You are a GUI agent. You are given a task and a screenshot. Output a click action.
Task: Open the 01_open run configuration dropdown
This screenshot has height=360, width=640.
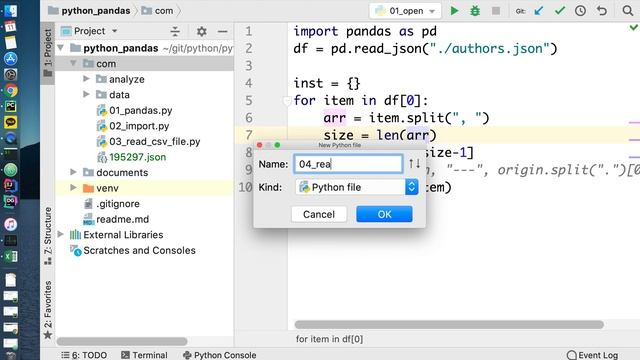[x=405, y=11]
